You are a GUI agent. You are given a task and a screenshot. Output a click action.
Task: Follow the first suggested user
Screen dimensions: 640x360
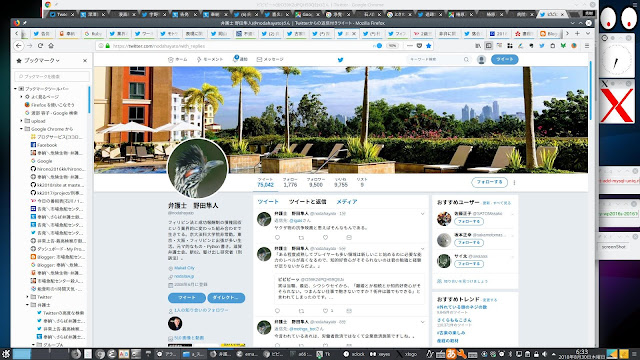point(469,221)
